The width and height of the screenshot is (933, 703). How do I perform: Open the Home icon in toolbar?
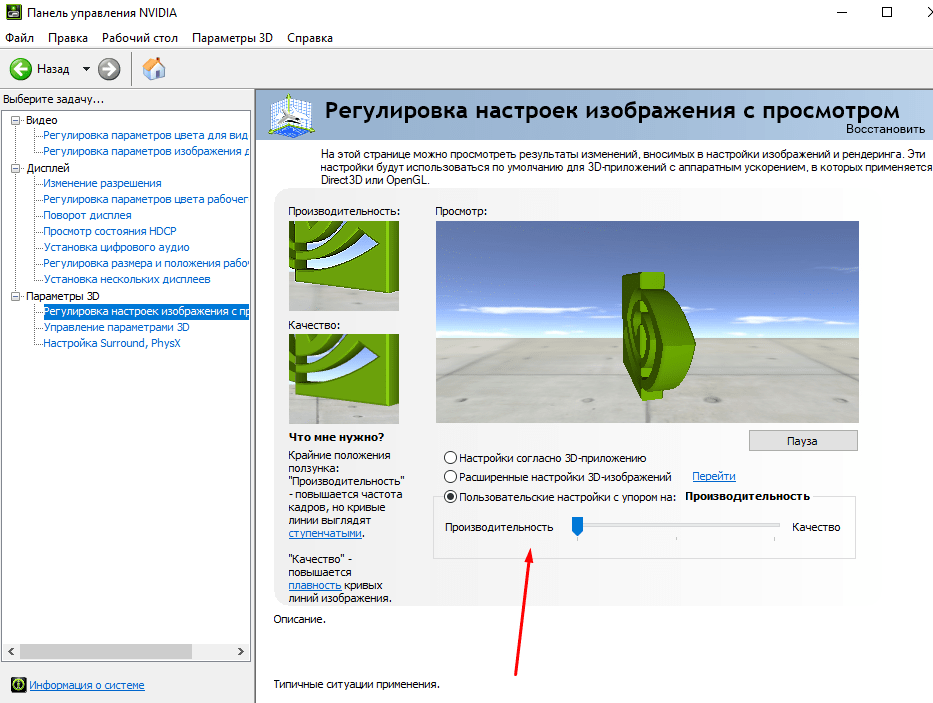154,69
